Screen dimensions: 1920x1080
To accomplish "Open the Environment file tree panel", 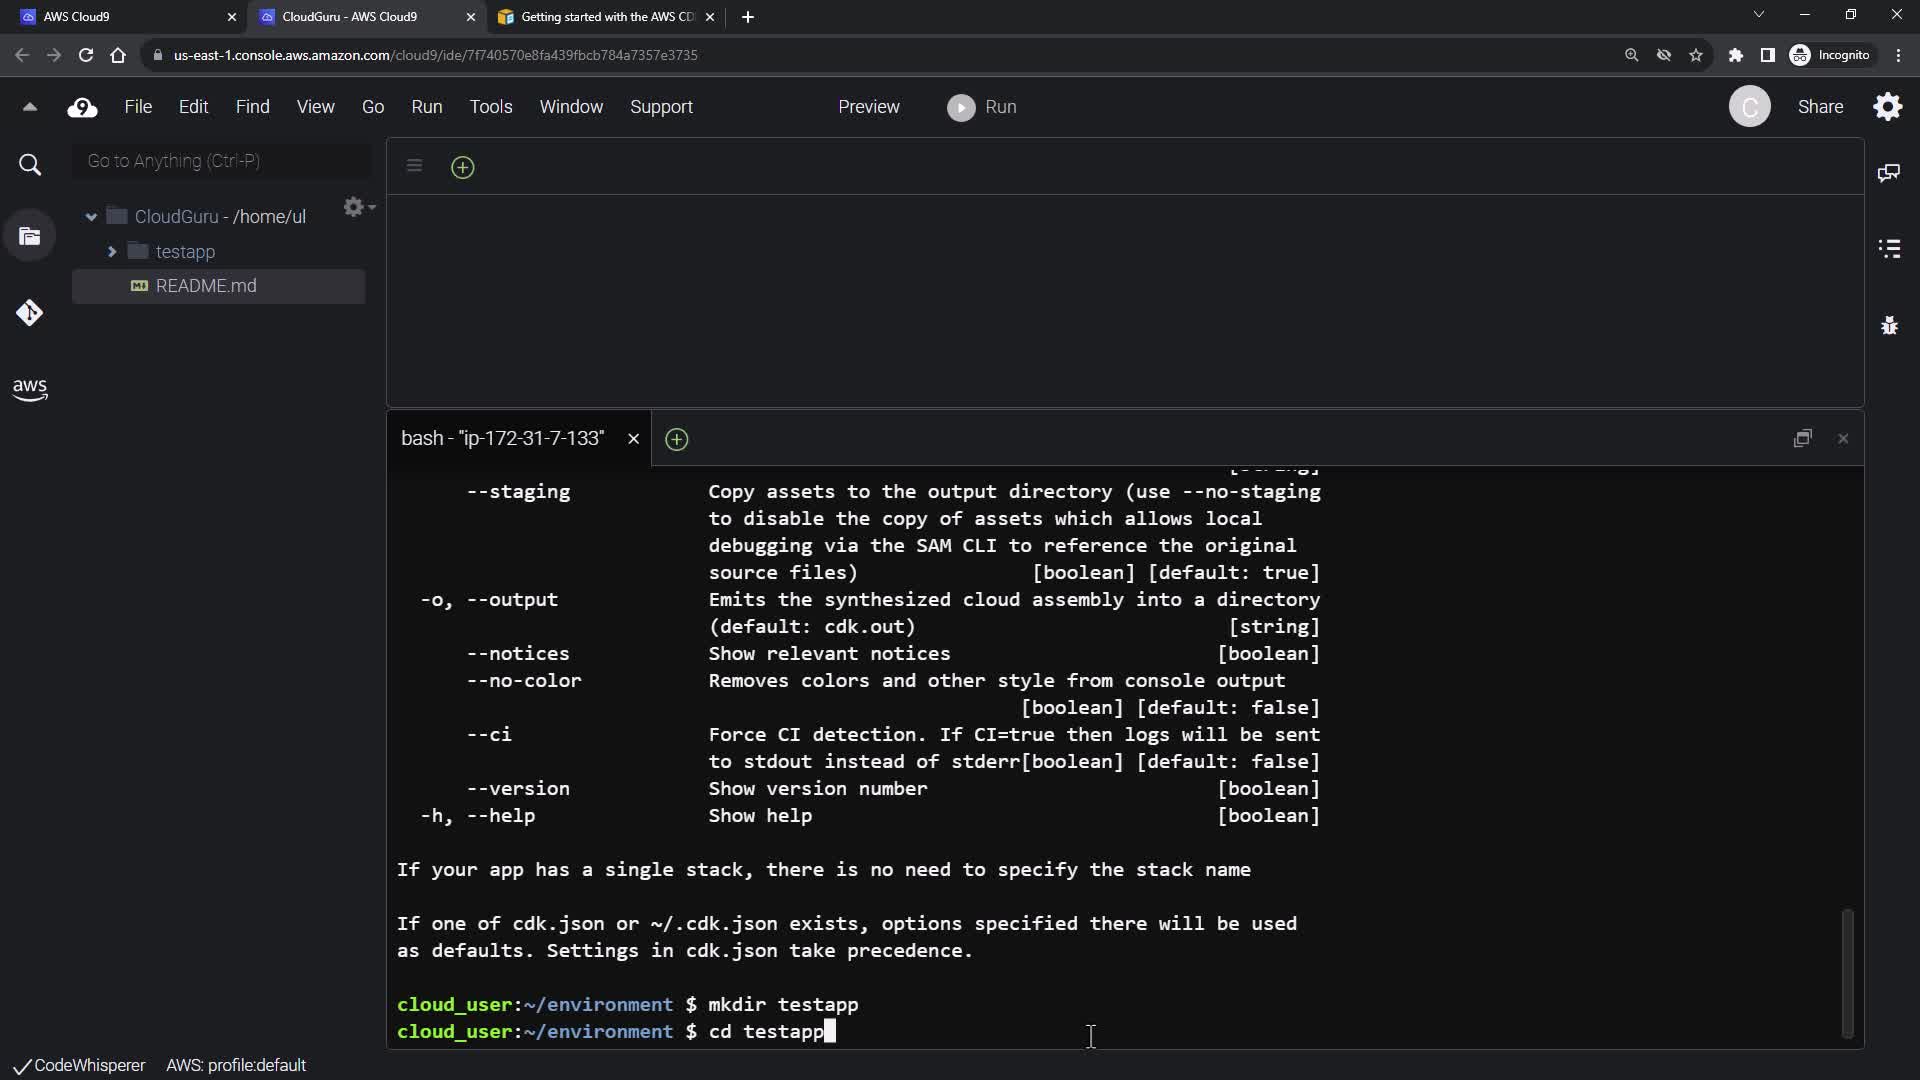I will (x=30, y=237).
